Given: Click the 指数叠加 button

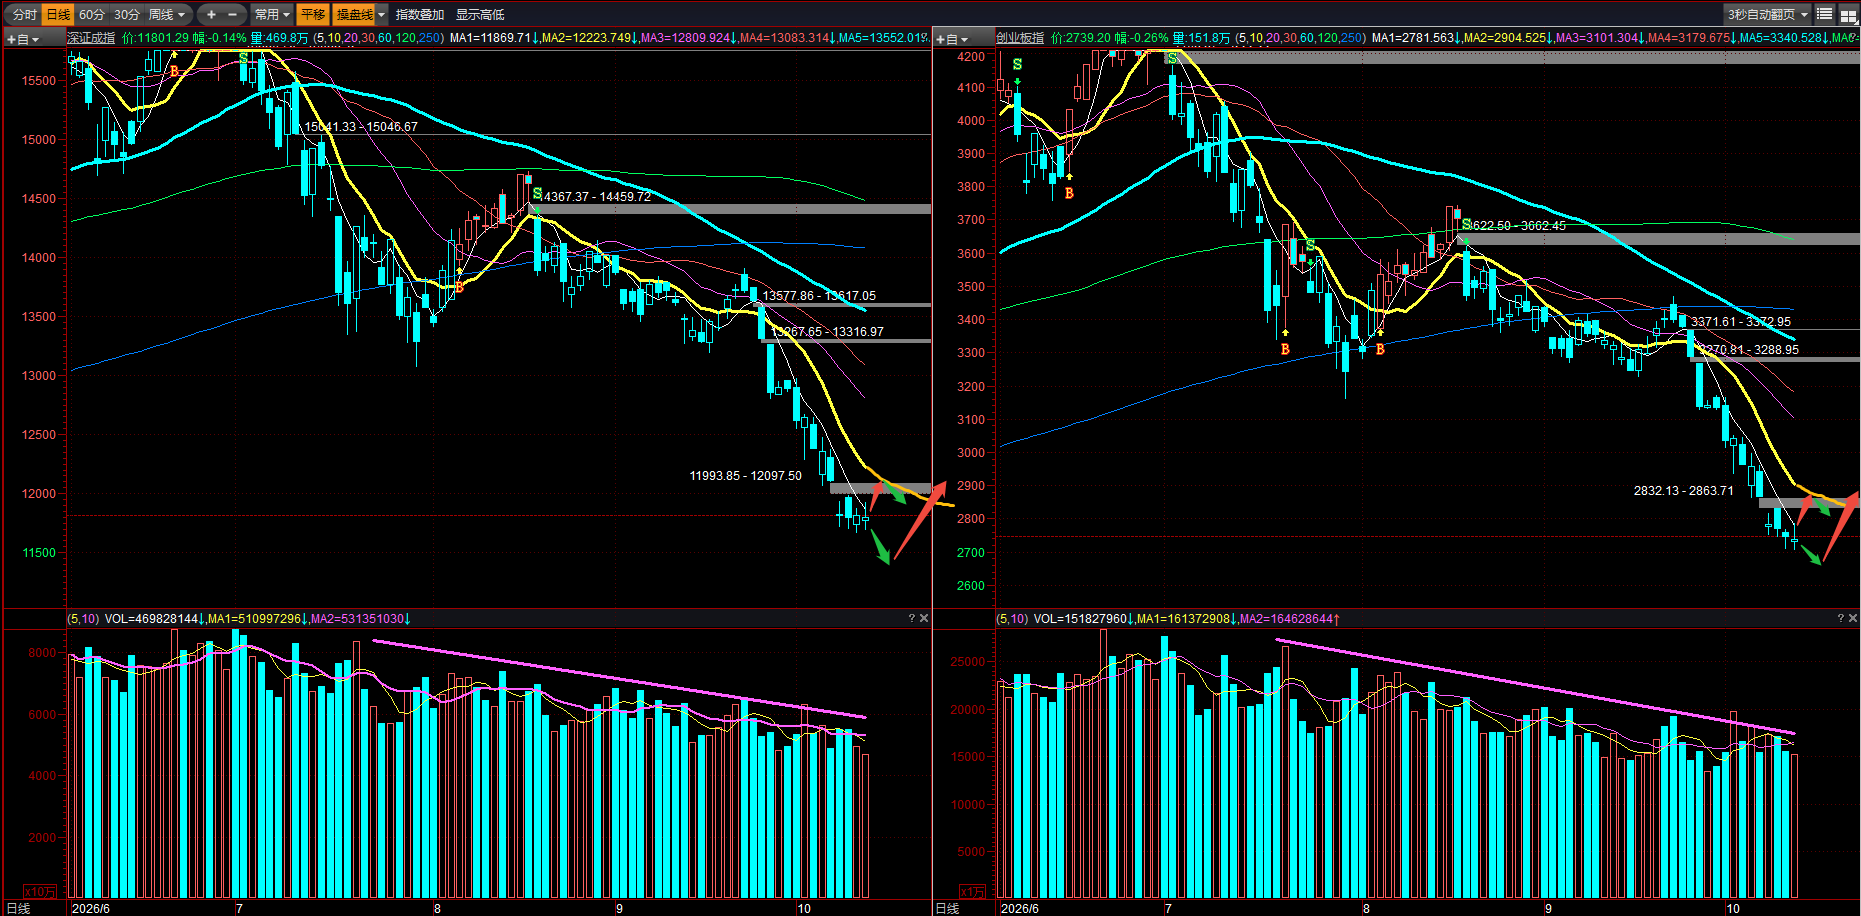Looking at the screenshot, I should coord(420,14).
